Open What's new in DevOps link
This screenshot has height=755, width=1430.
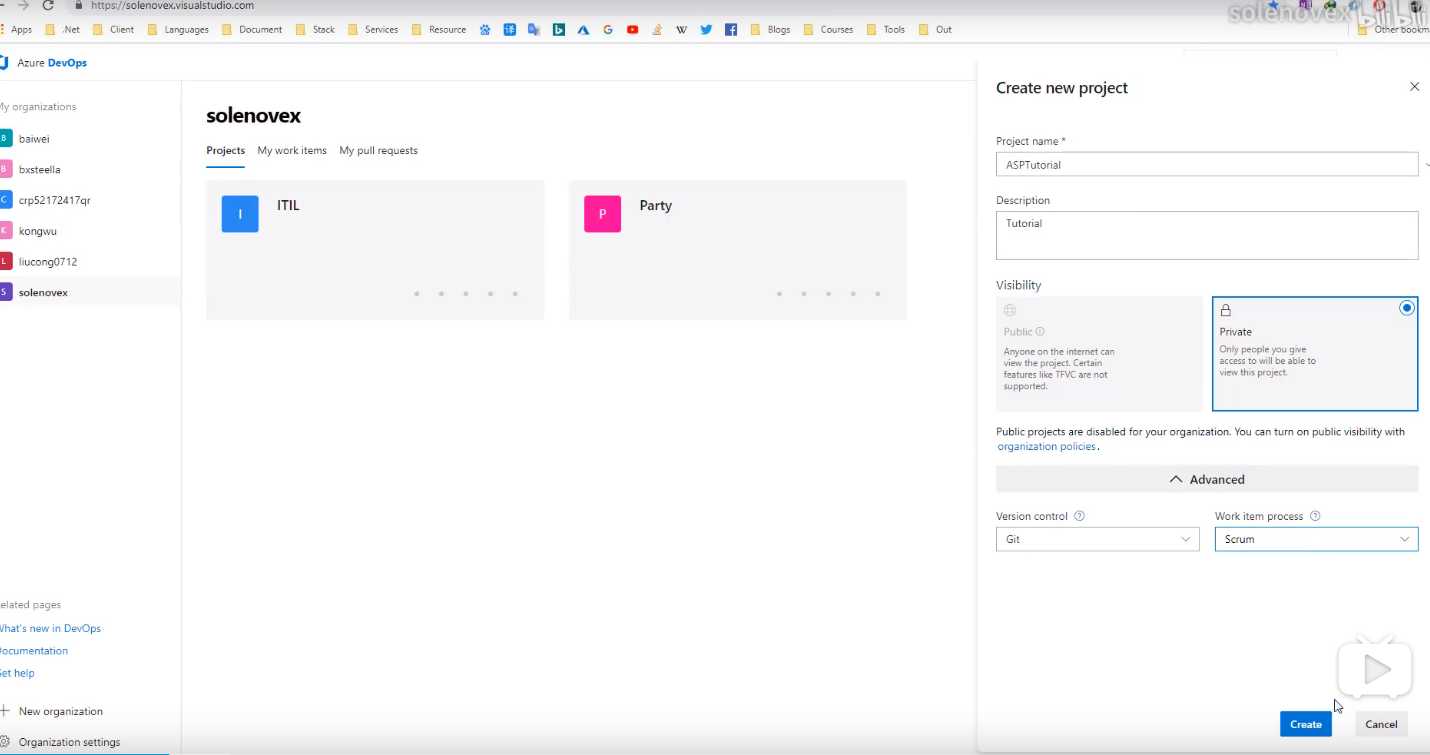[x=50, y=629]
